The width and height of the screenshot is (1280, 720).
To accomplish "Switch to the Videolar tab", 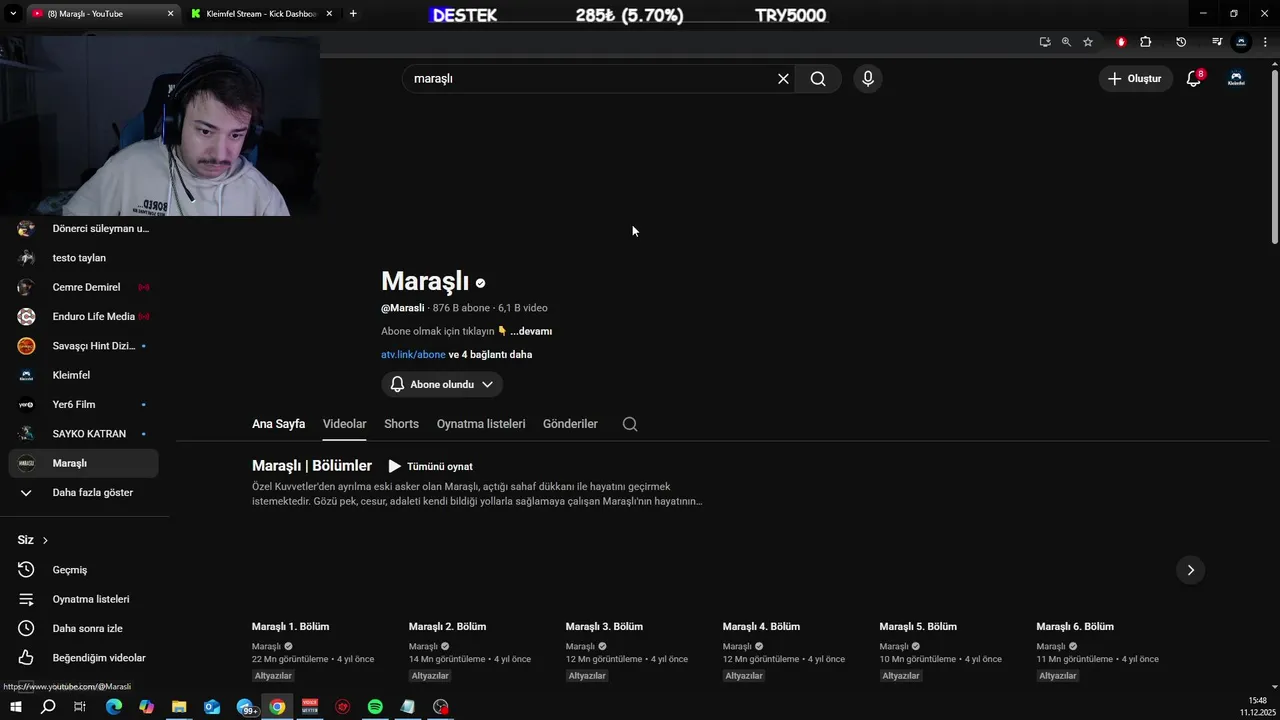I will 344,424.
